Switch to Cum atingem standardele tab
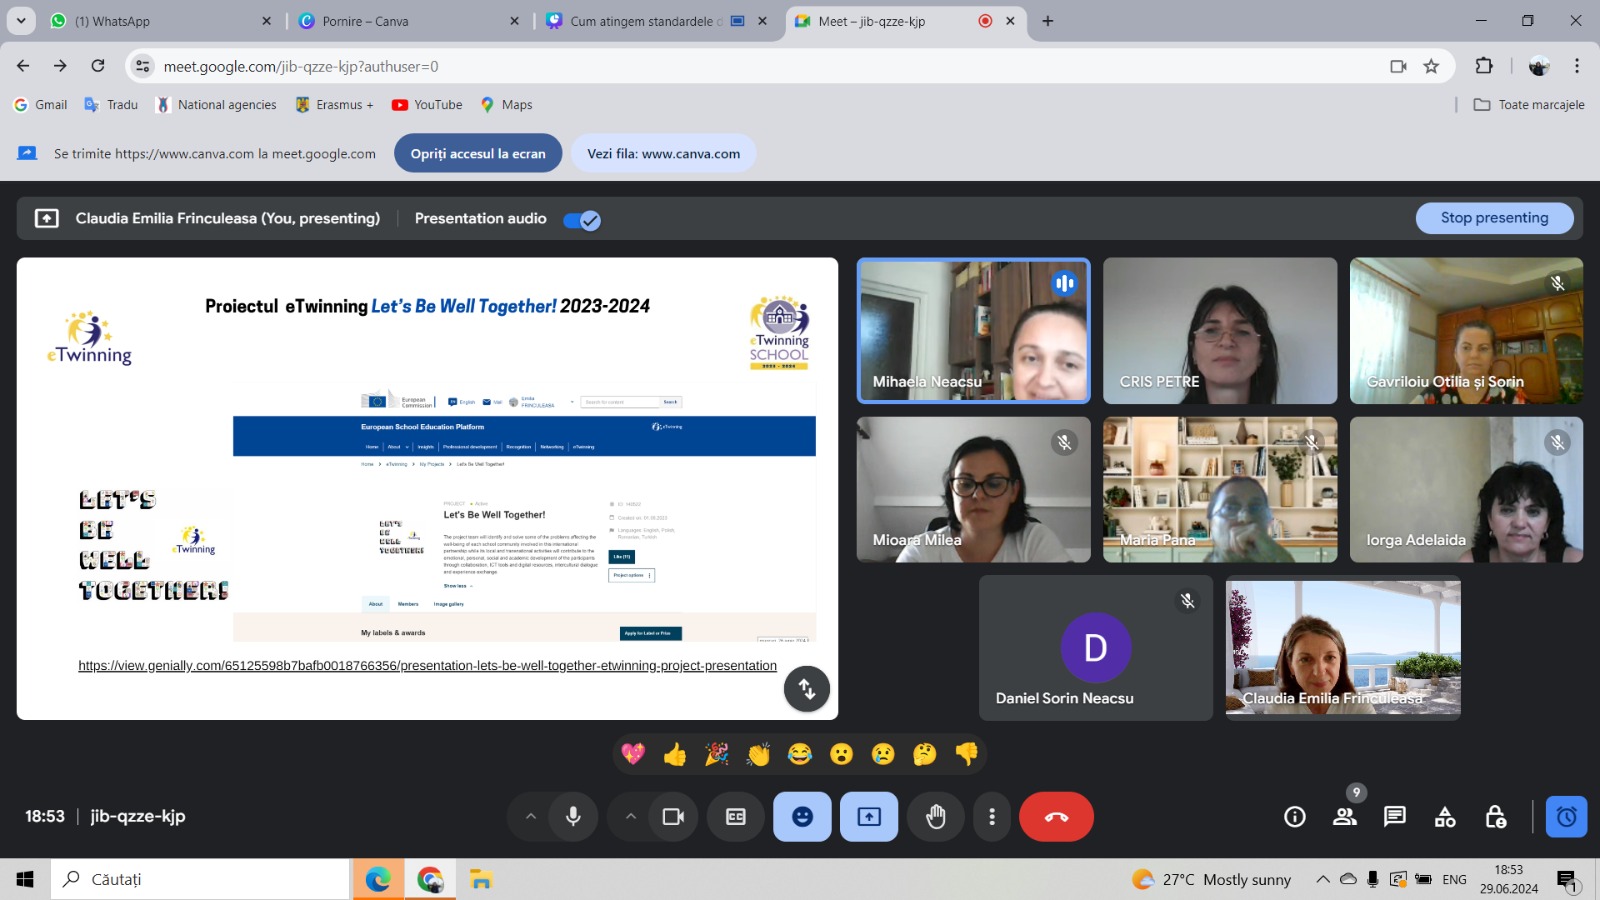Image resolution: width=1600 pixels, height=900 pixels. point(657,21)
